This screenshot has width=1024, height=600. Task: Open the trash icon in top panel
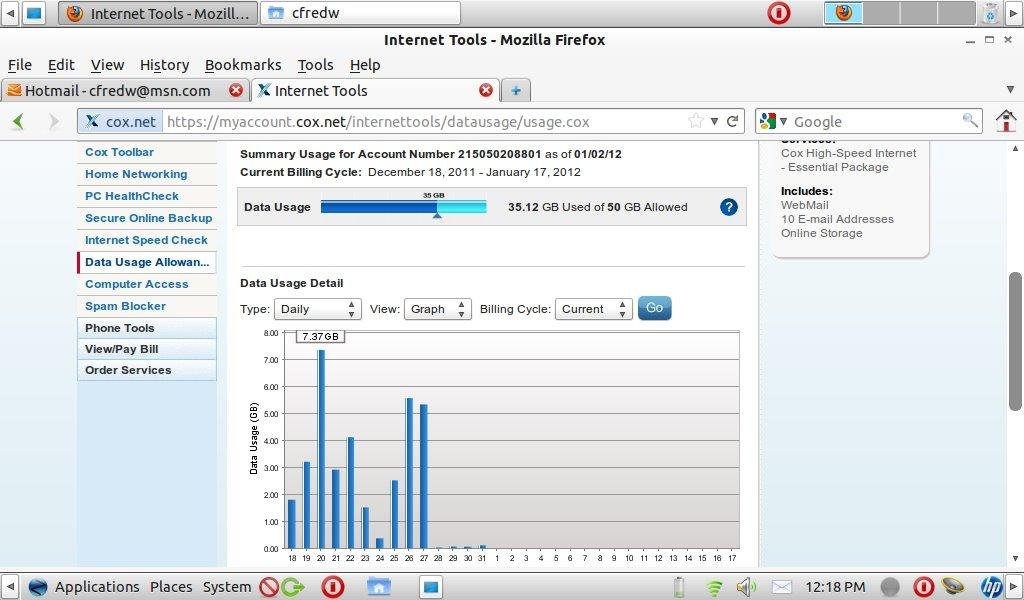(x=991, y=13)
